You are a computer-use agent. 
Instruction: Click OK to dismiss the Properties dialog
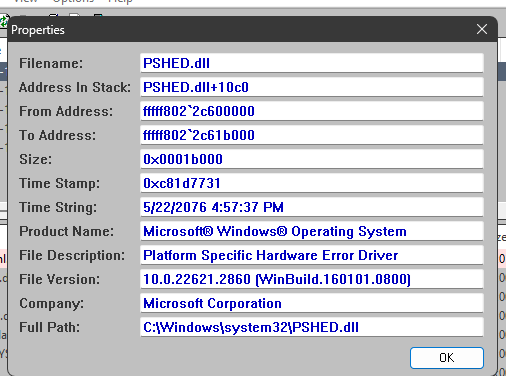pos(447,358)
